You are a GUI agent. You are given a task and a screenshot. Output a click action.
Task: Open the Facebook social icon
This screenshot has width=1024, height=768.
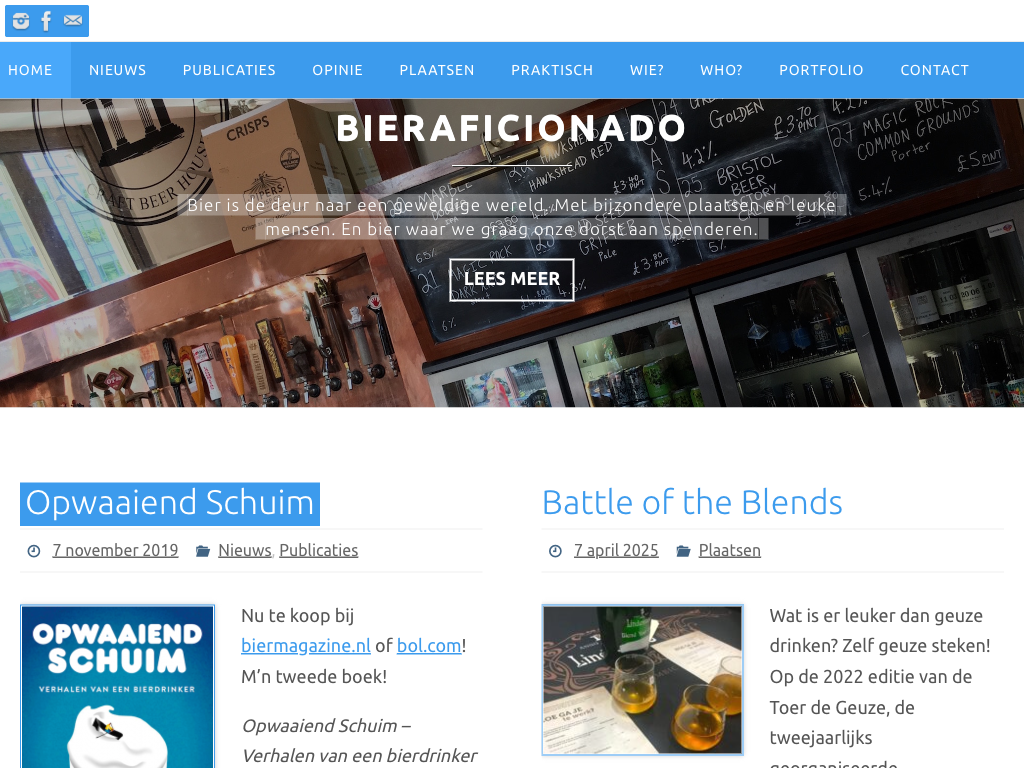coord(46,21)
